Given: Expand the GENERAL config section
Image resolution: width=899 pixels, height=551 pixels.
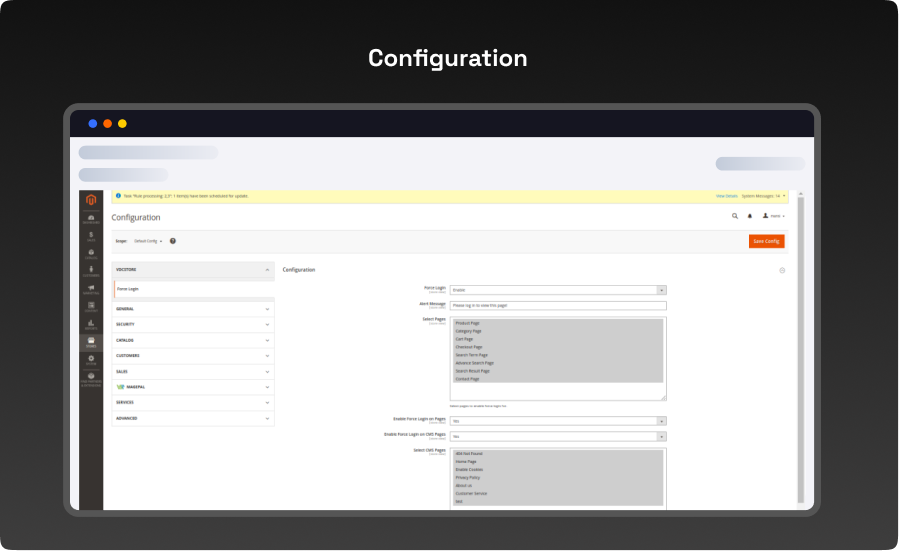Looking at the screenshot, I should [x=193, y=309].
